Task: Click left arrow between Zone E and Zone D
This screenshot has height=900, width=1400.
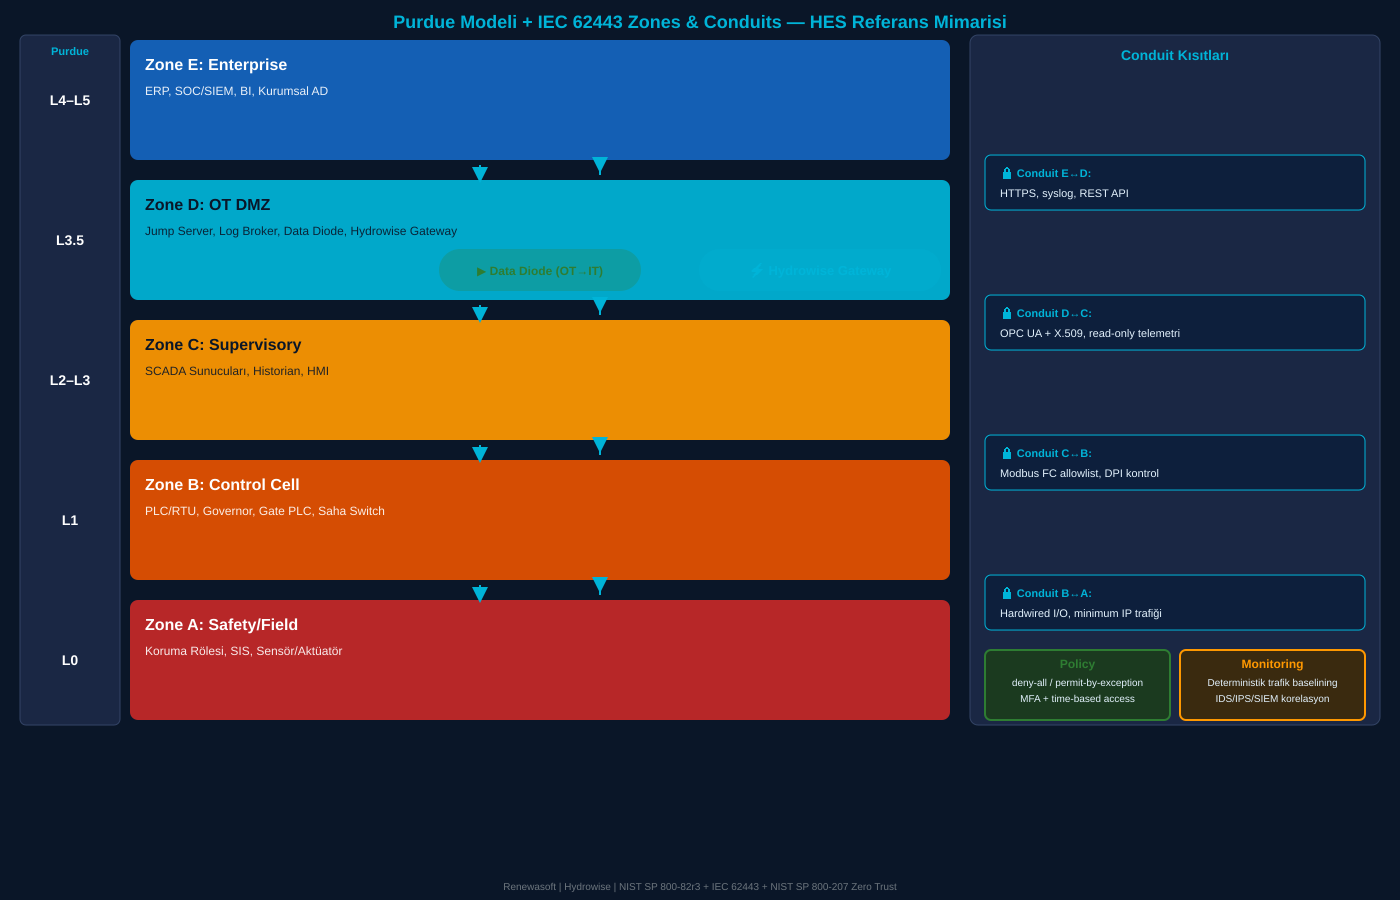Action: point(480,173)
